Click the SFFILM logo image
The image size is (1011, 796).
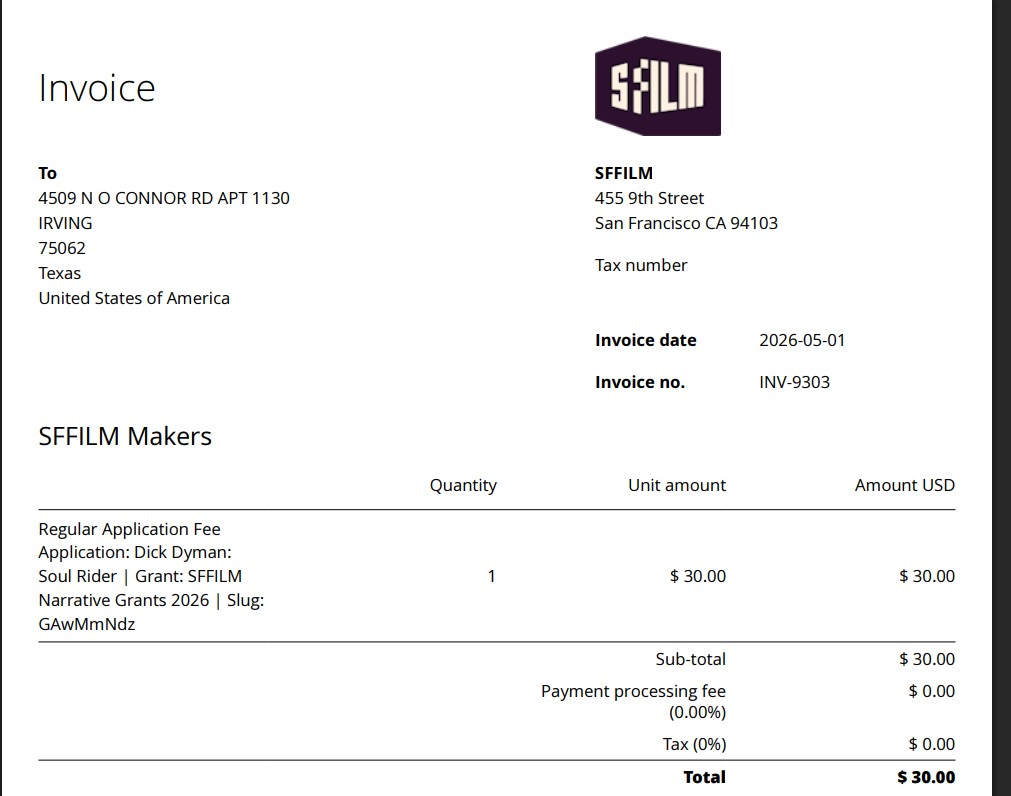point(658,86)
